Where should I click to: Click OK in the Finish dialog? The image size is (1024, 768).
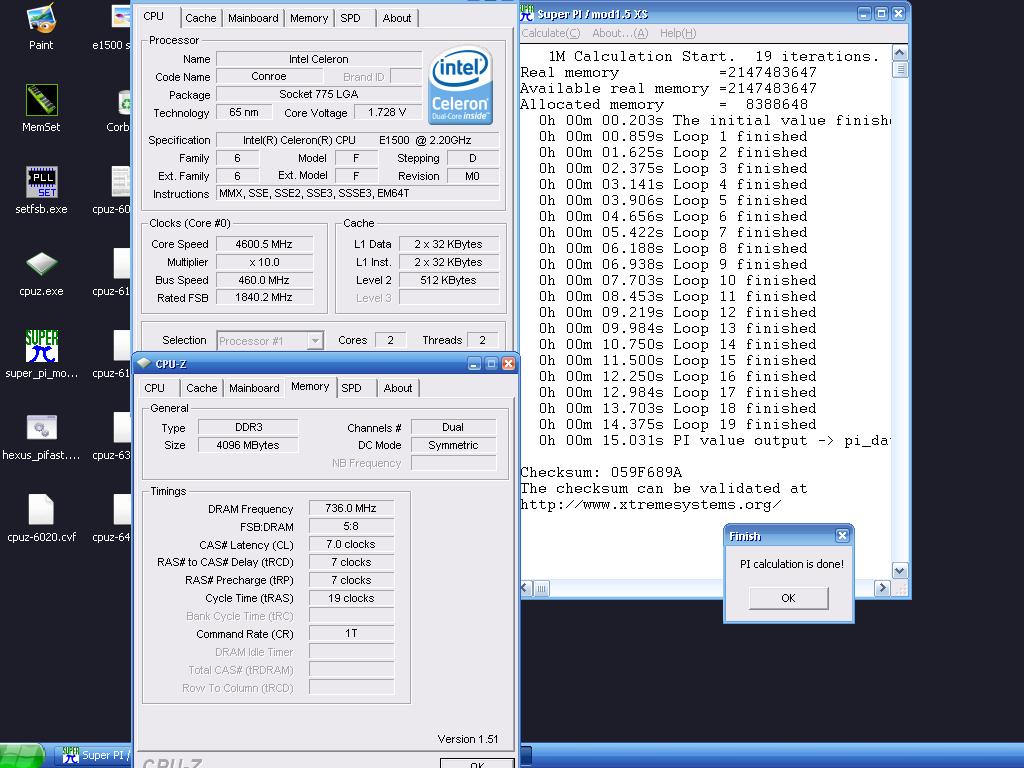(x=788, y=598)
